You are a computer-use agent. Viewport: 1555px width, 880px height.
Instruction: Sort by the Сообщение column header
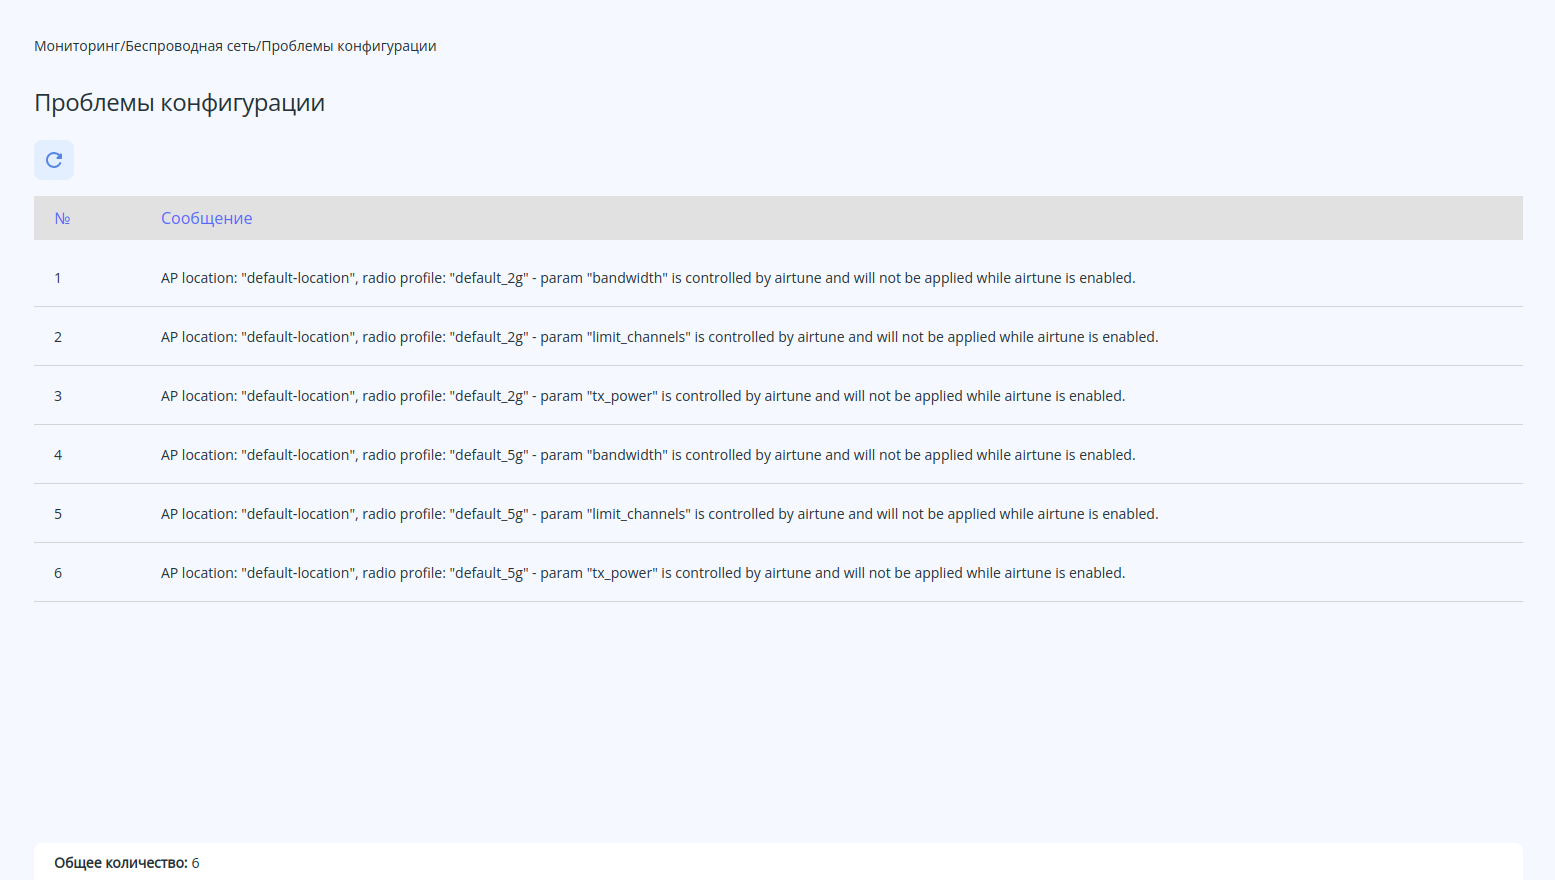coord(206,218)
